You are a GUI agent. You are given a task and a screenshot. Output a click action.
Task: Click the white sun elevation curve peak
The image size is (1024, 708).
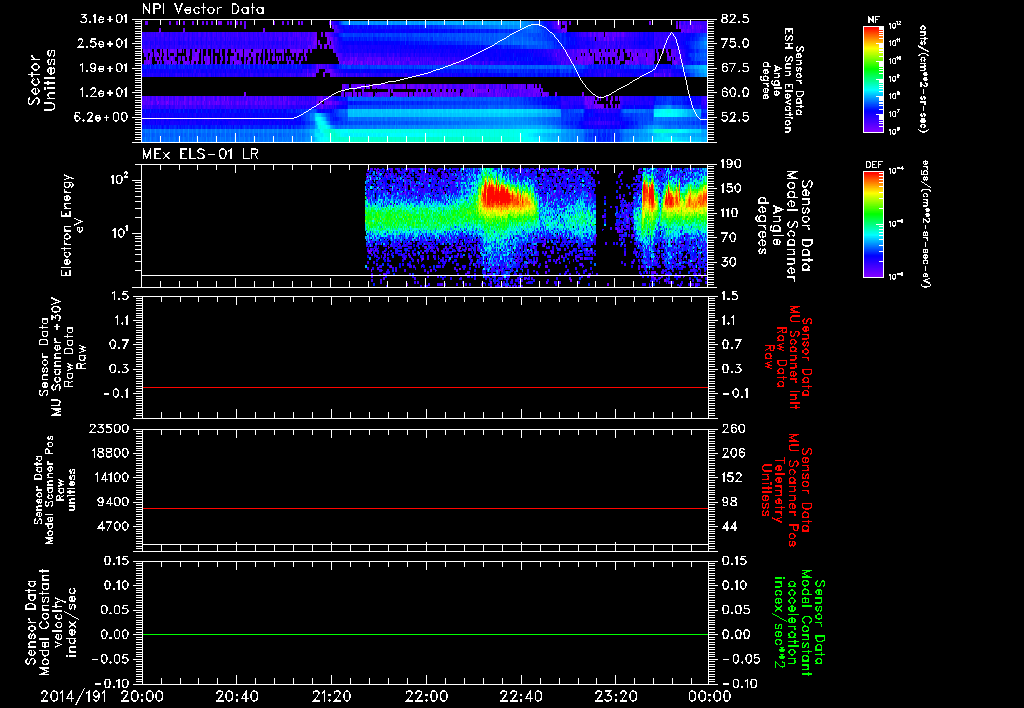coord(536,24)
